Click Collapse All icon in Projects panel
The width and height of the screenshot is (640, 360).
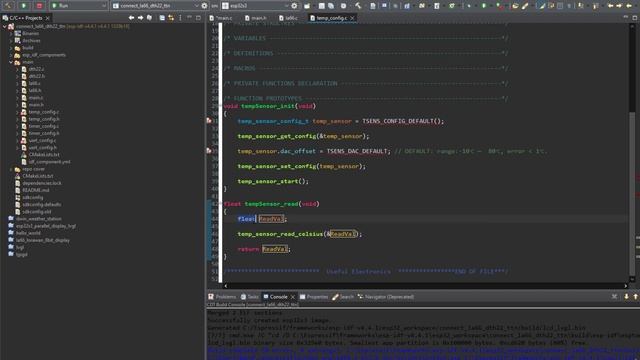pyautogui.click(x=162, y=18)
